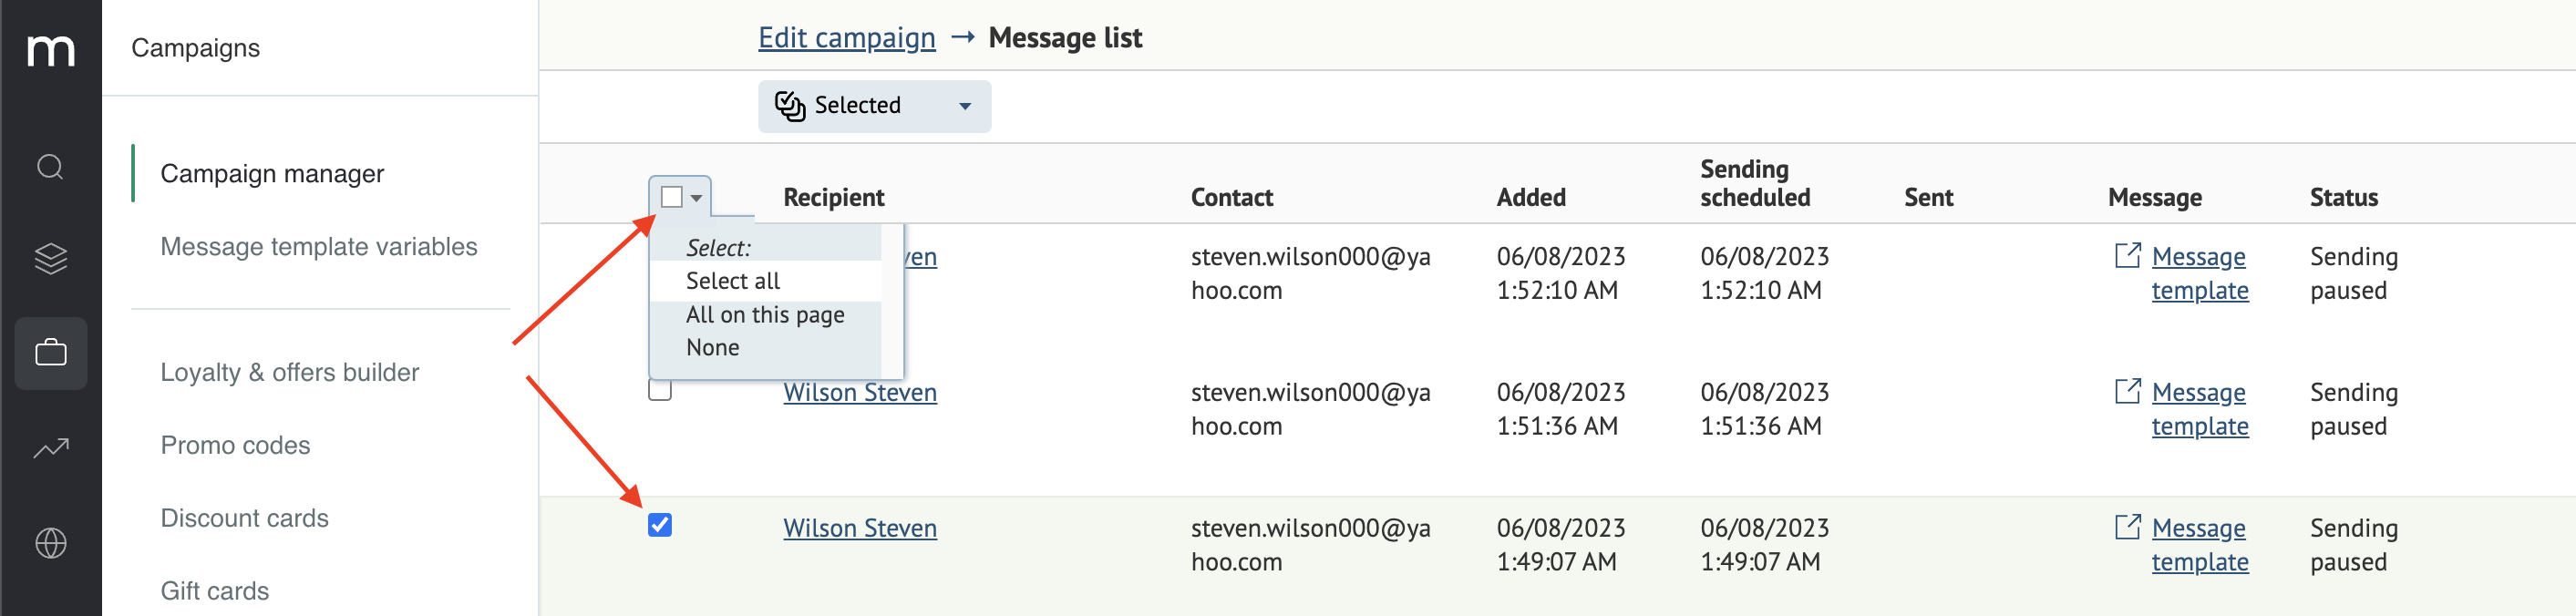Open the layers stack sidebar icon
2576x616 pixels.
(x=51, y=258)
